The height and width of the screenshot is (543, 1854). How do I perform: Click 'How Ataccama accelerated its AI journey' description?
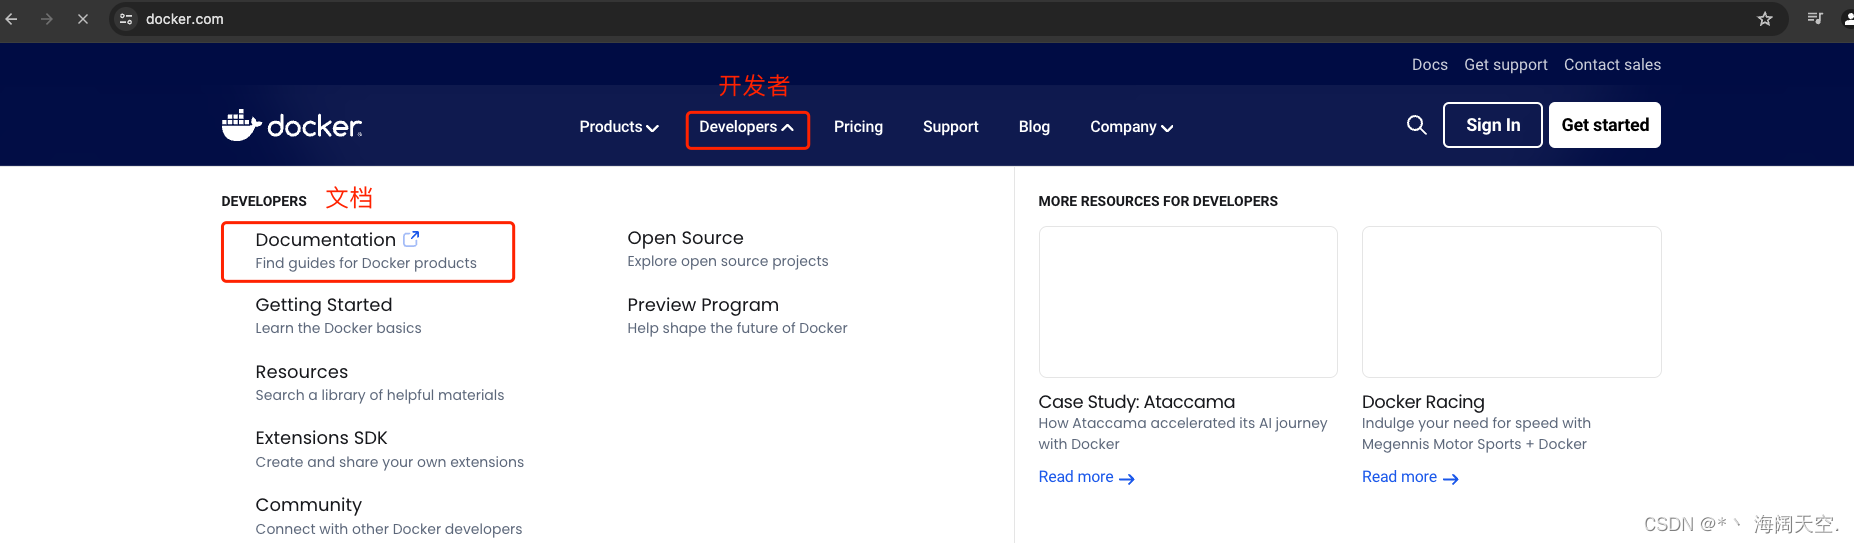click(1183, 434)
